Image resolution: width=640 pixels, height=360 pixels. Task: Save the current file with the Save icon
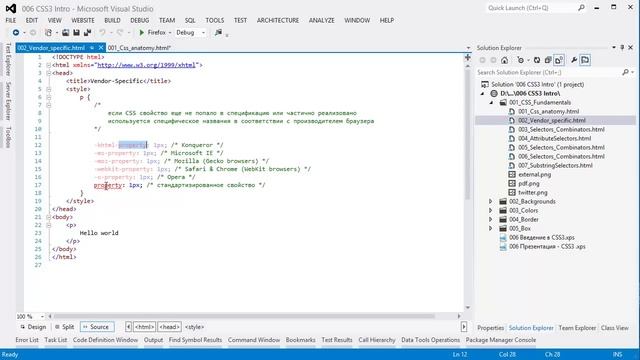point(76,32)
